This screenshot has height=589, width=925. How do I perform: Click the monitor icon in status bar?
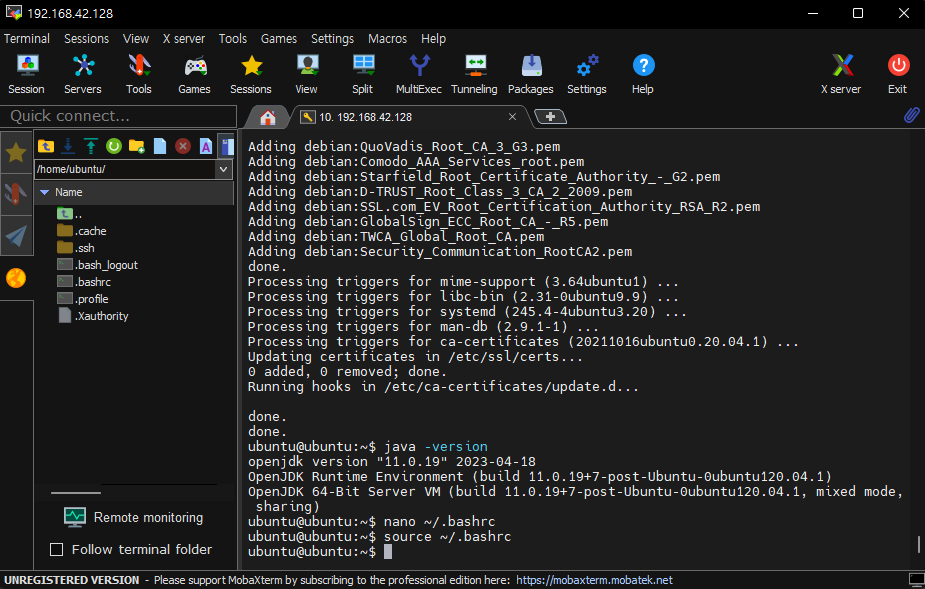click(916, 580)
